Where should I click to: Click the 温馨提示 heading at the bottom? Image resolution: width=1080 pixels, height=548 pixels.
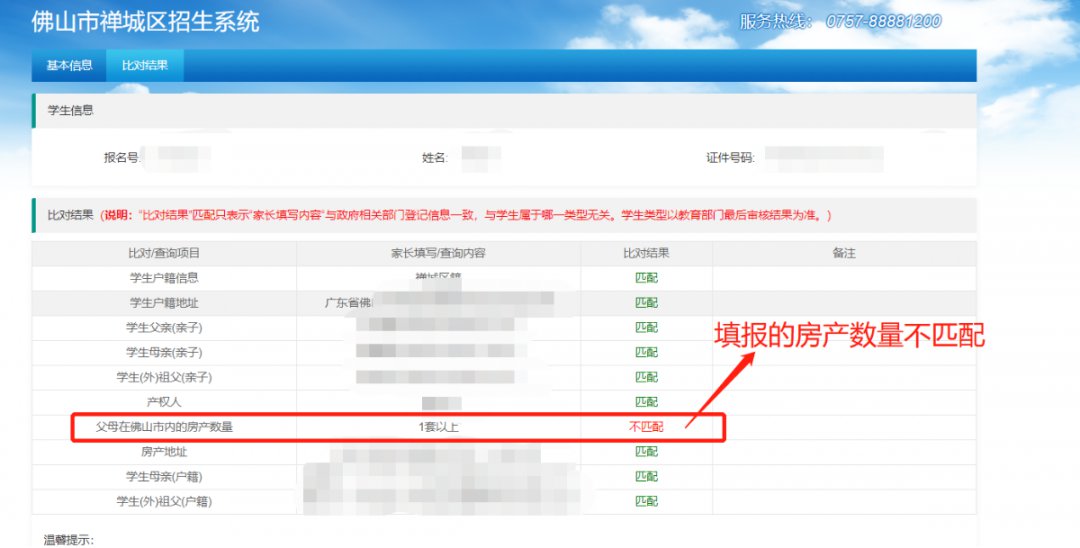68,540
